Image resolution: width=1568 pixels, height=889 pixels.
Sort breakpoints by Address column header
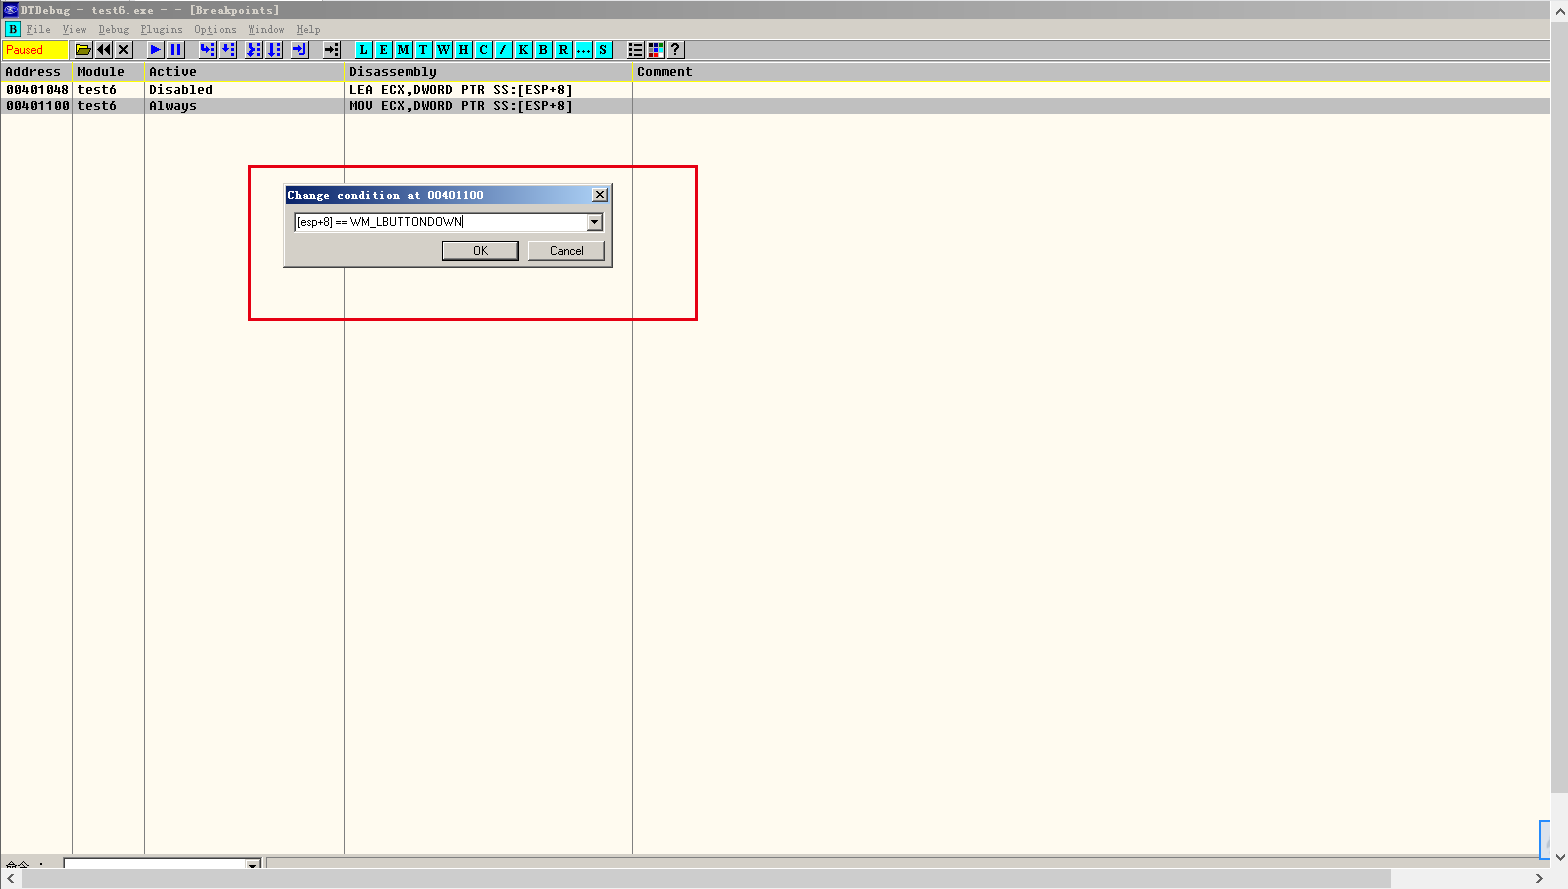coord(37,72)
